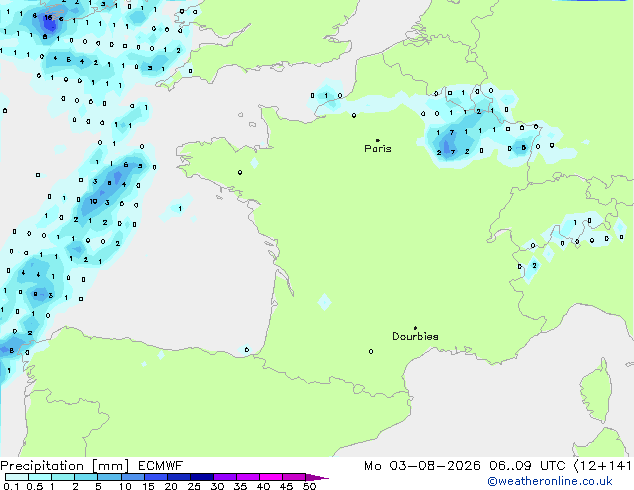
Task: Select the 15–20 mm legend swatch
Action: pos(155,477)
